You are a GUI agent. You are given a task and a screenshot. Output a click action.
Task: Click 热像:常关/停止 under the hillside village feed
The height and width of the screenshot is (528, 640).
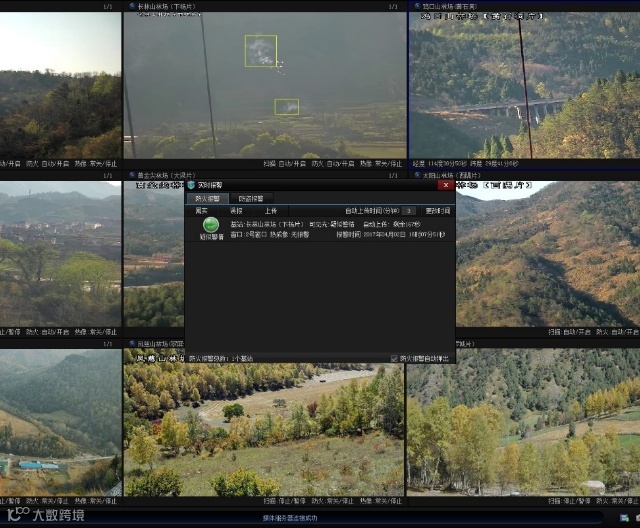point(96,332)
